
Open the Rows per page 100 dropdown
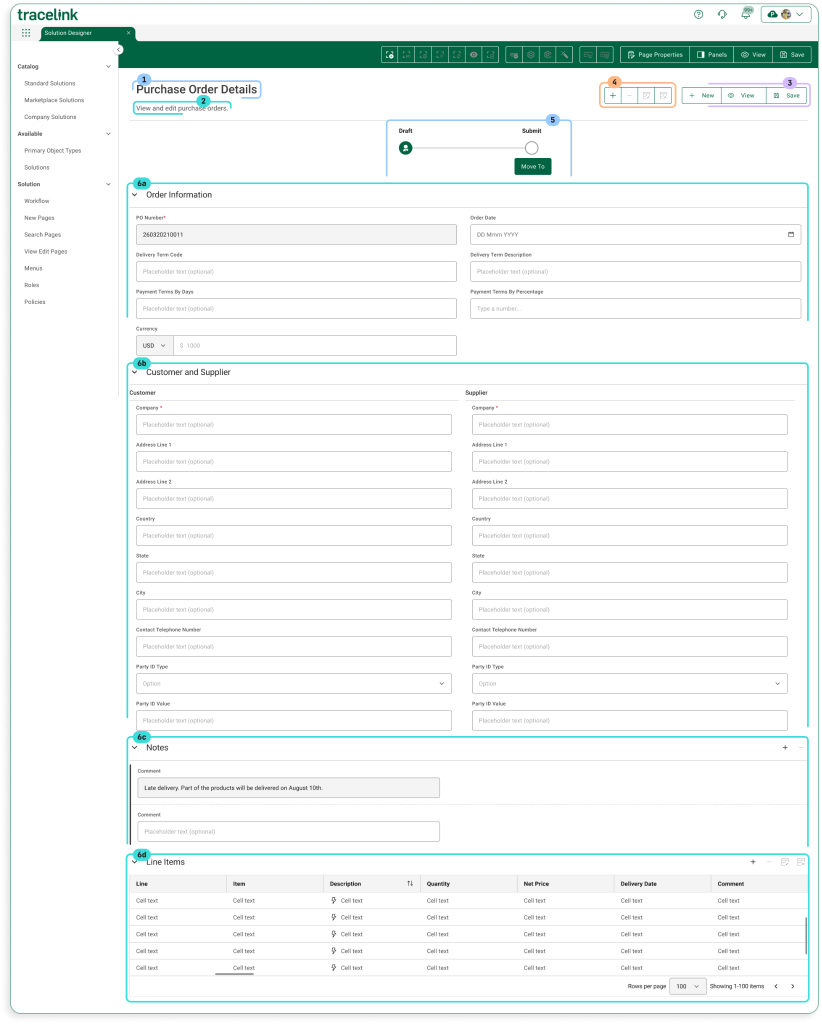pos(688,986)
